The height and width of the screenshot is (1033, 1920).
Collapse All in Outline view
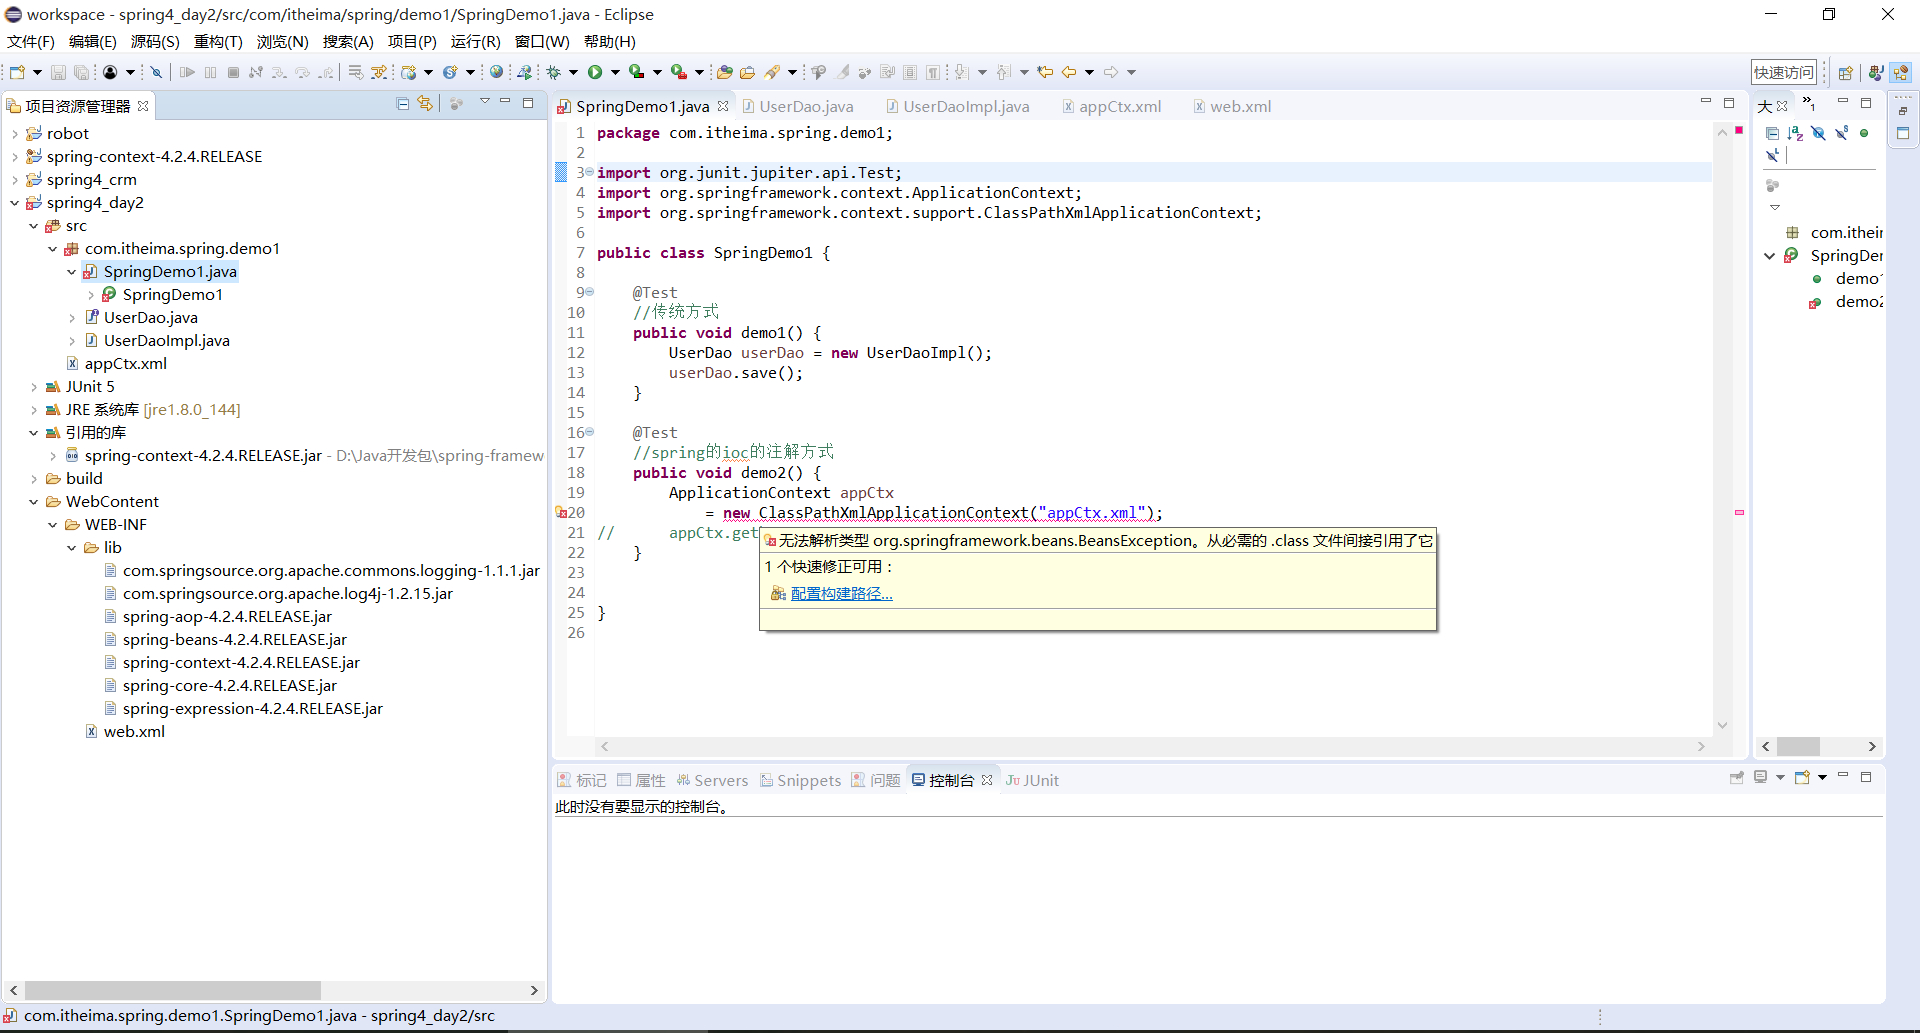tap(1772, 133)
